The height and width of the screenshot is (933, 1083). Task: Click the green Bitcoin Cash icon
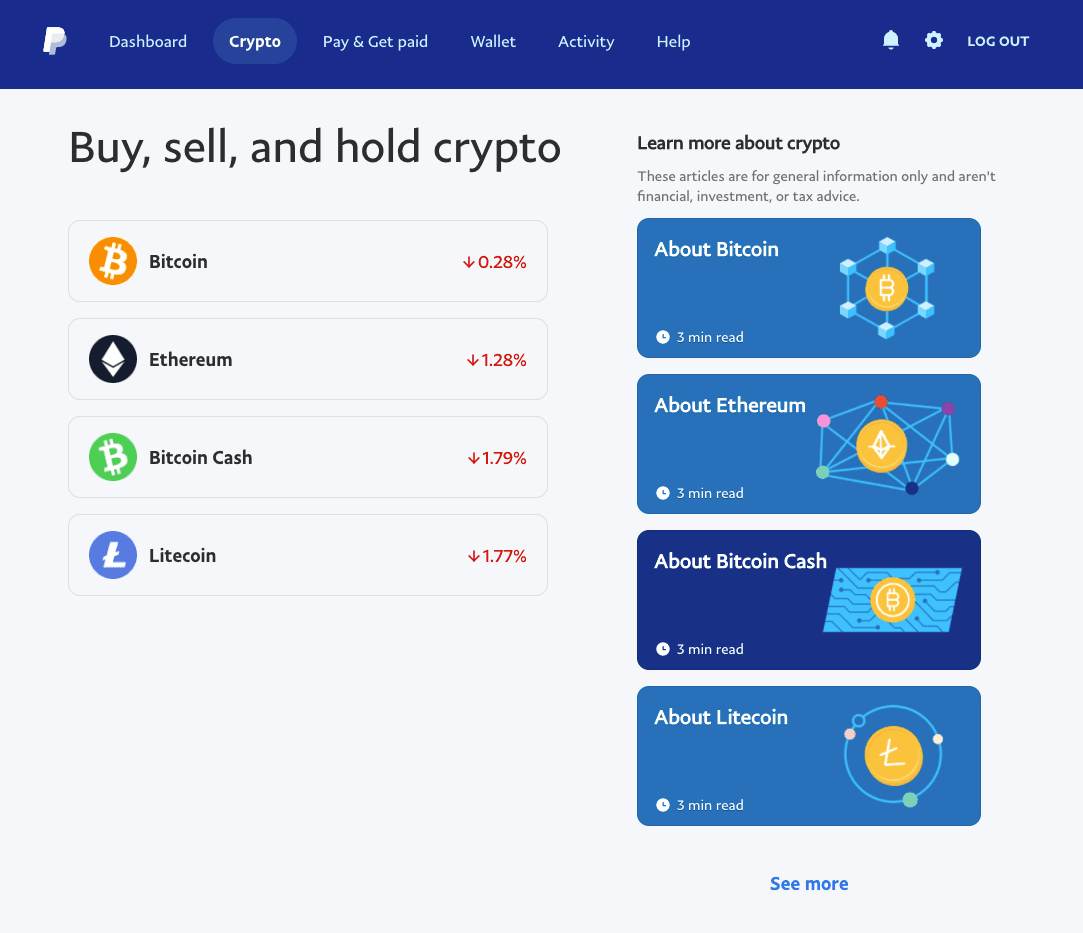point(113,457)
